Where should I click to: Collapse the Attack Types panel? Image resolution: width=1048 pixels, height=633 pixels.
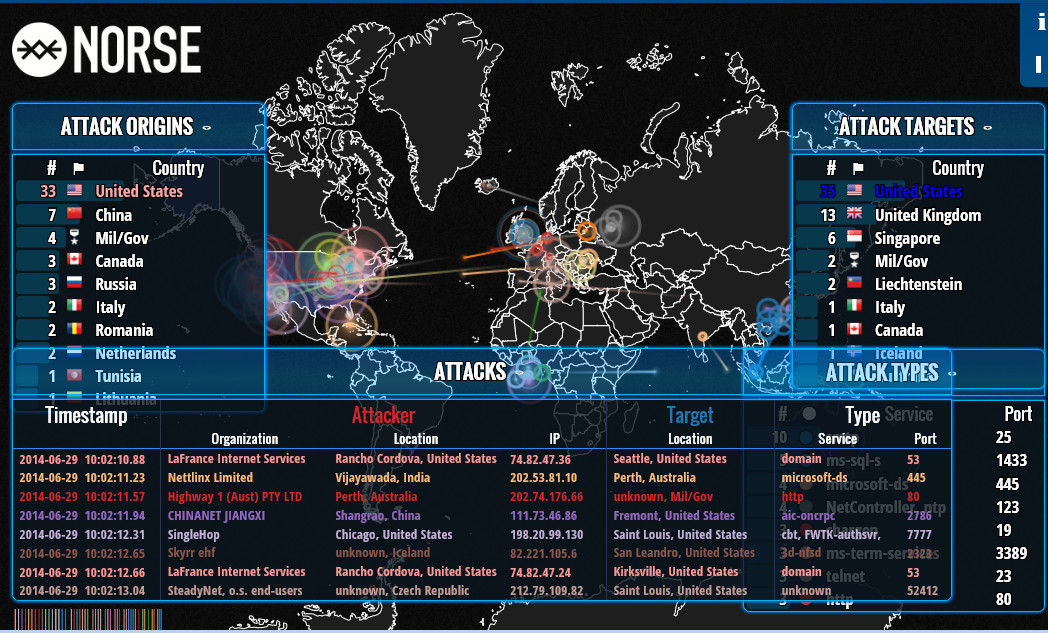pos(951,373)
